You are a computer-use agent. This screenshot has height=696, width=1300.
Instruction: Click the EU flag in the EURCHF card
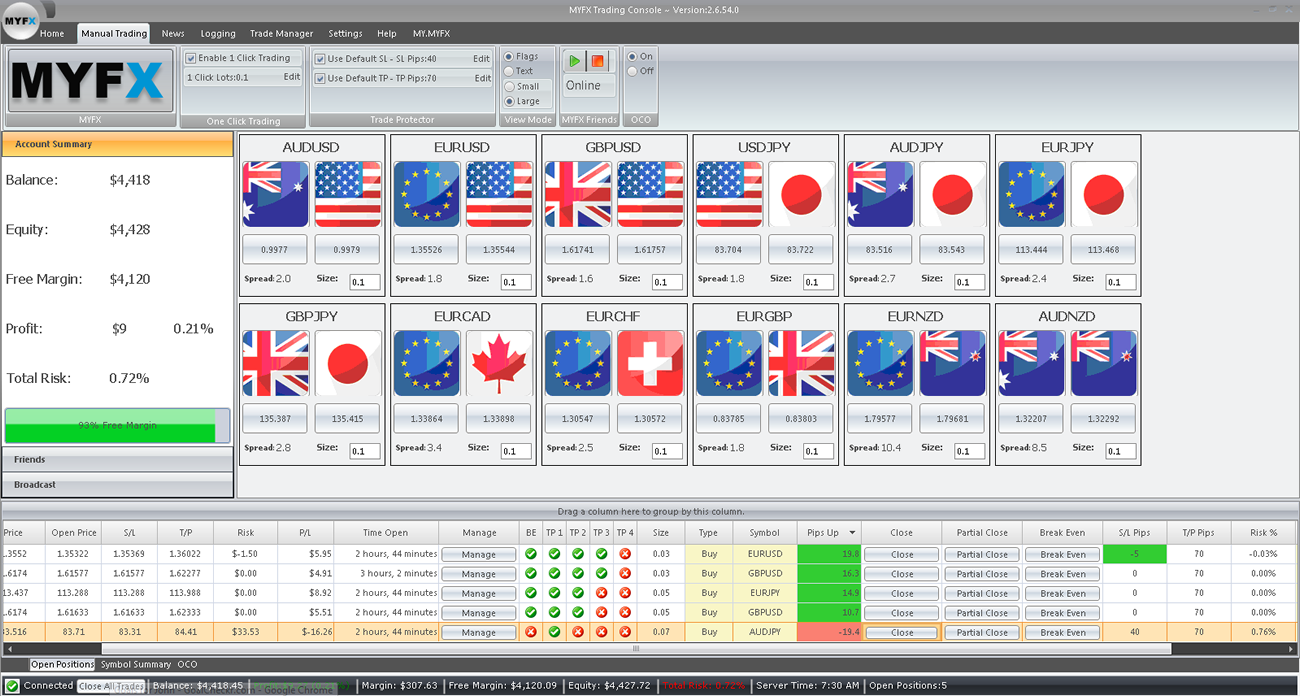pos(578,363)
